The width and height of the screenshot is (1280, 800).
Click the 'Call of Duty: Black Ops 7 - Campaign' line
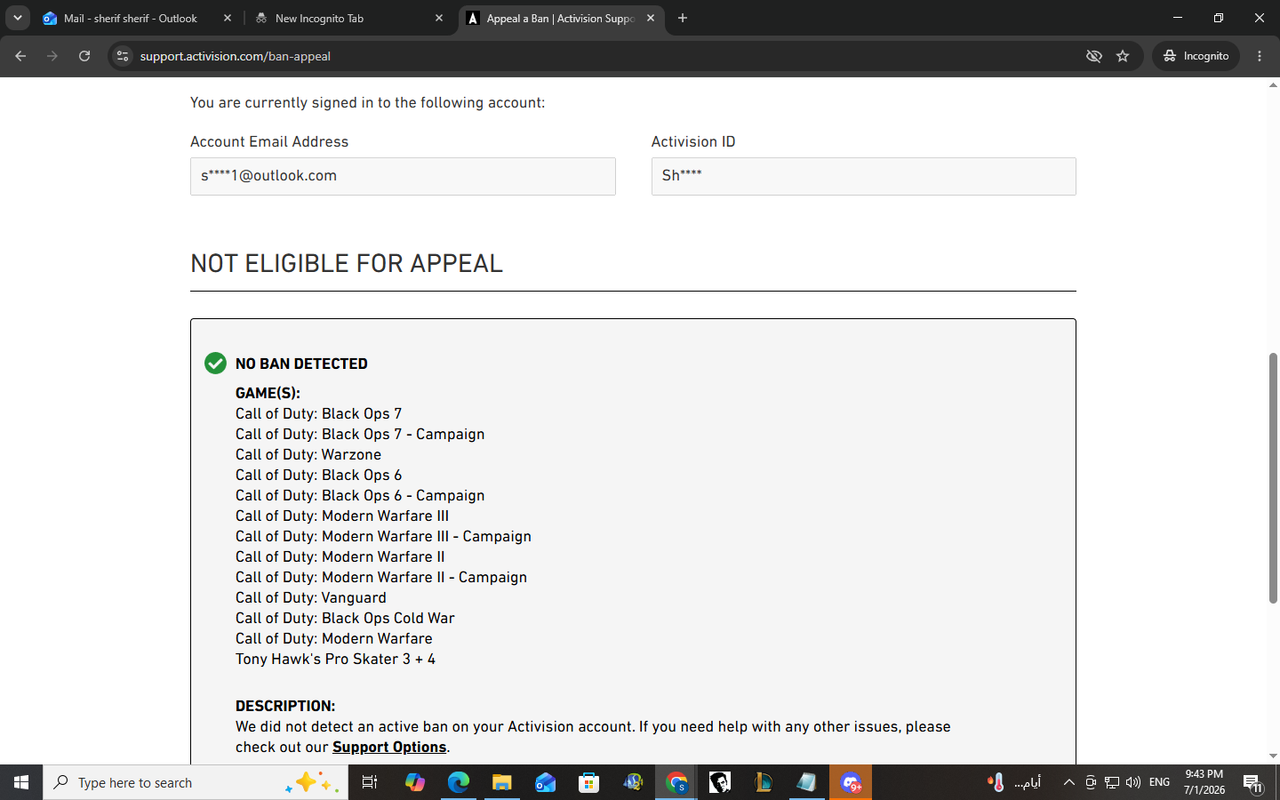coord(360,434)
